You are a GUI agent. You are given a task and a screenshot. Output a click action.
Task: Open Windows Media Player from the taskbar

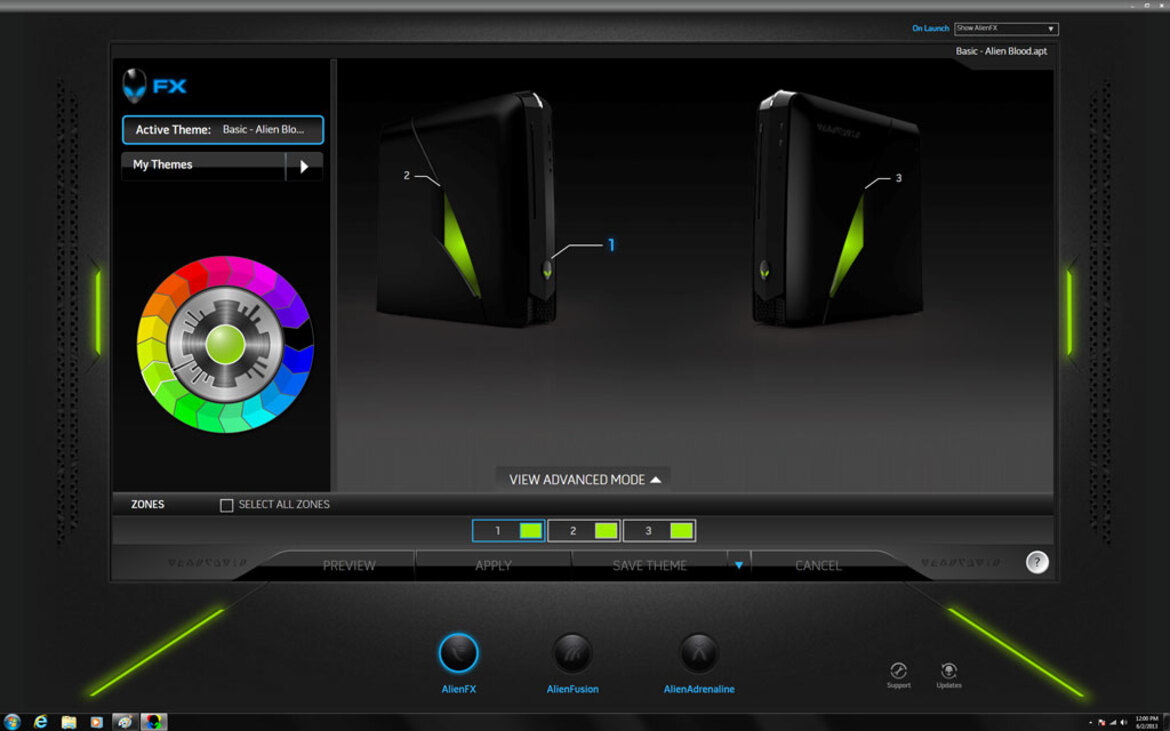[96, 721]
